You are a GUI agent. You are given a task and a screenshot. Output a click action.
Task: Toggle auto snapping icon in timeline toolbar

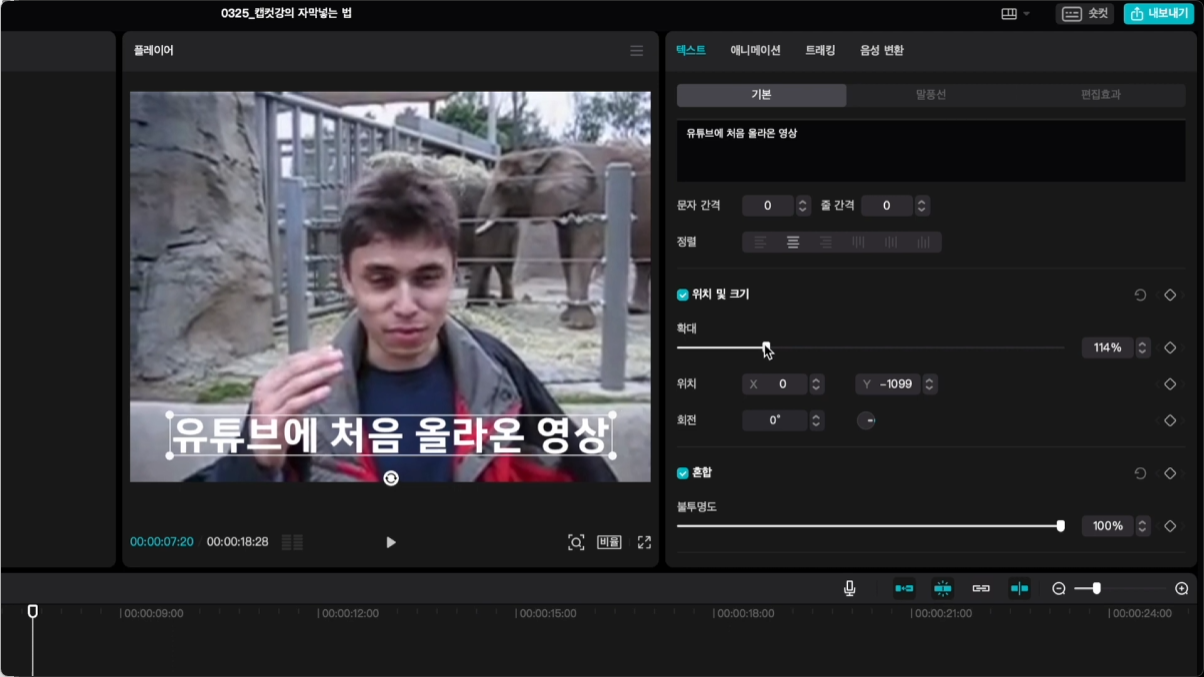[x=943, y=588]
